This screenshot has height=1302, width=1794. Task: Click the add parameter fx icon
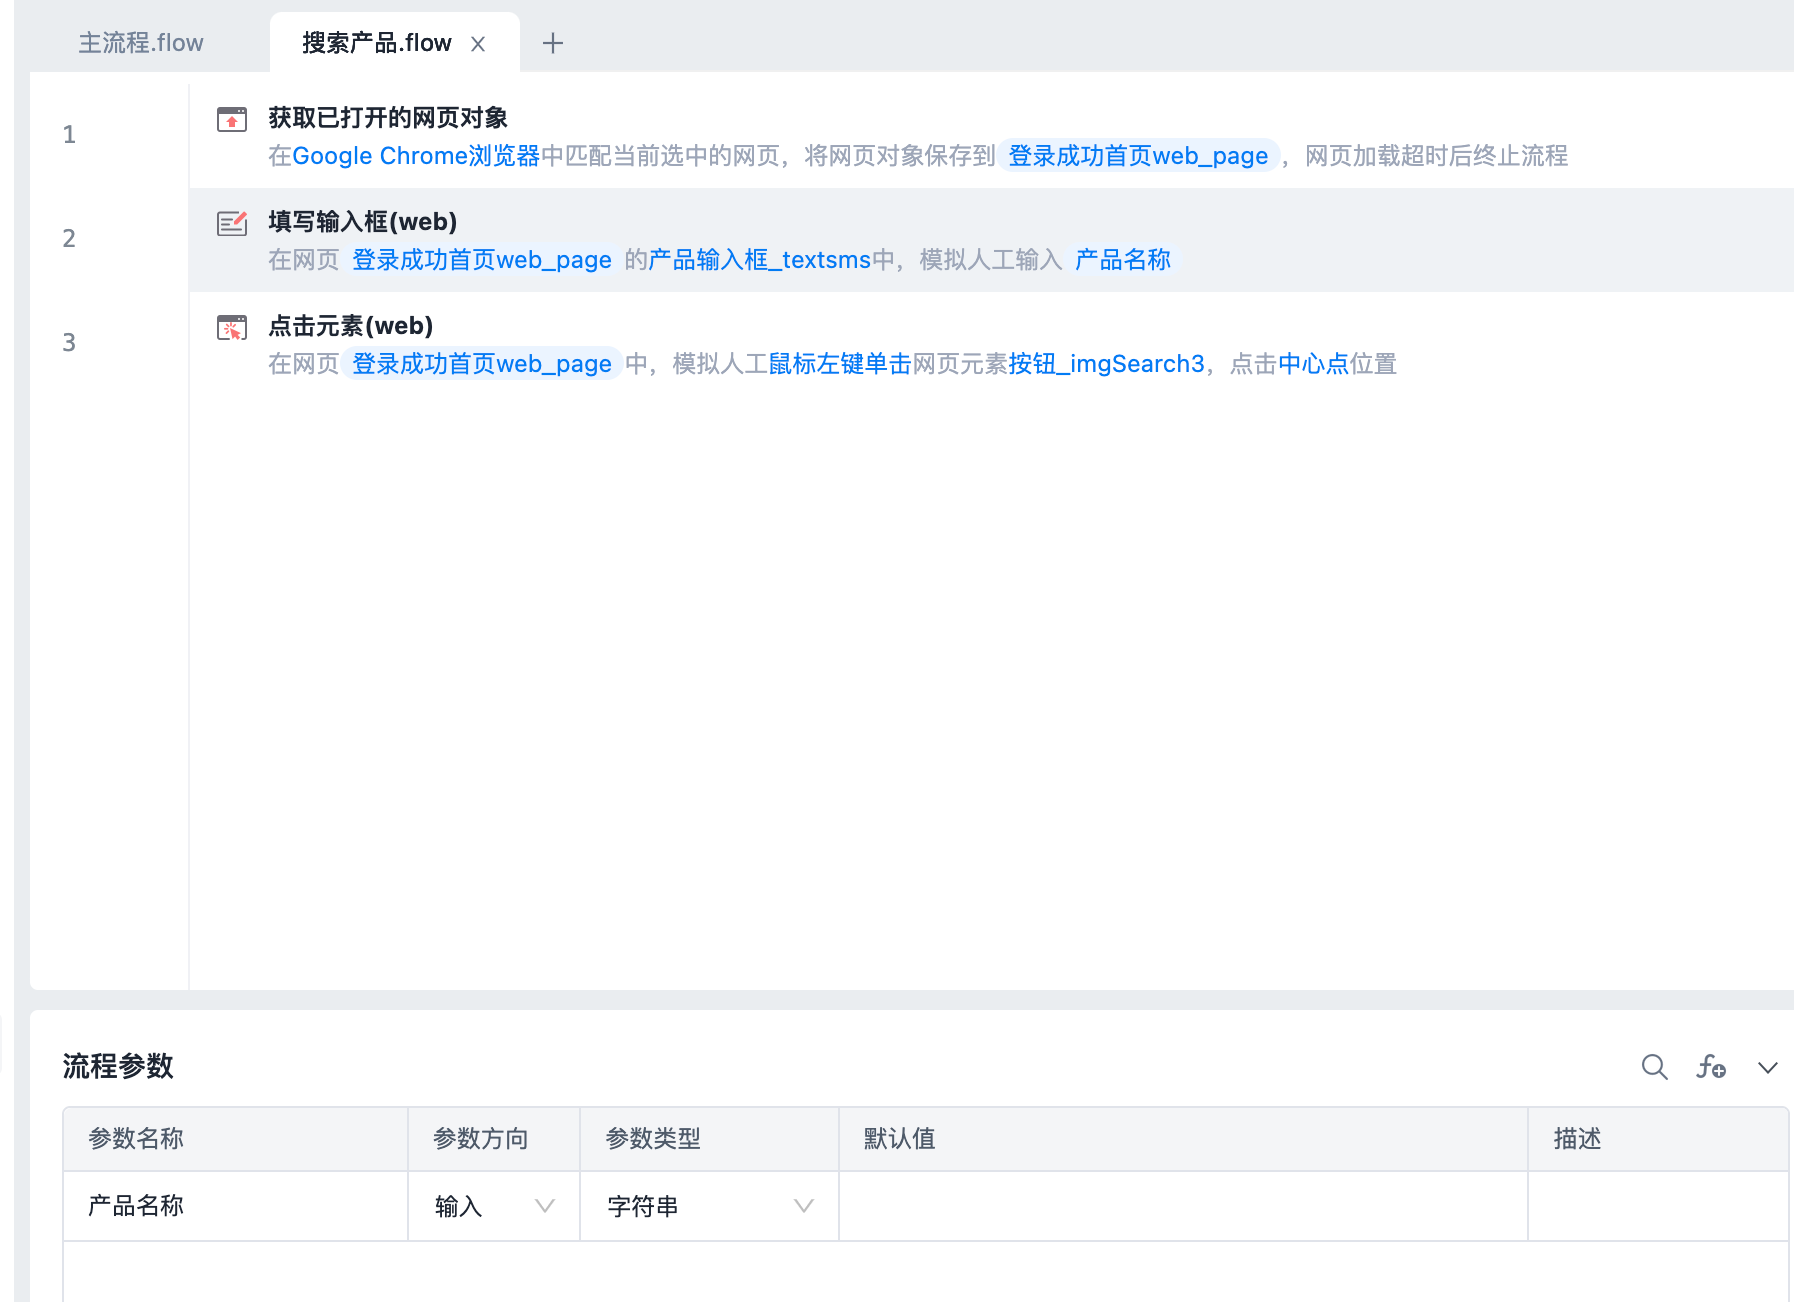[x=1711, y=1067]
